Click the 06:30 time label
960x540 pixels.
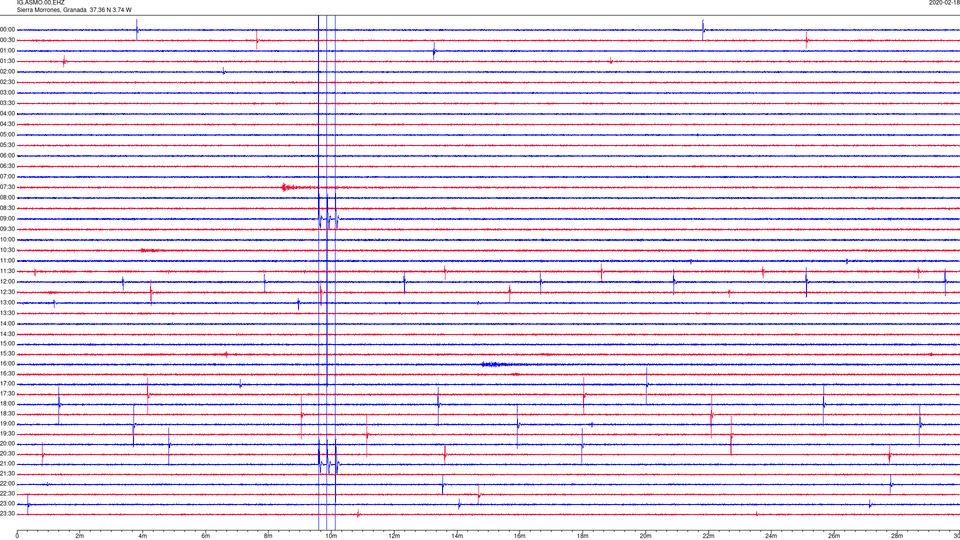pos(8,166)
